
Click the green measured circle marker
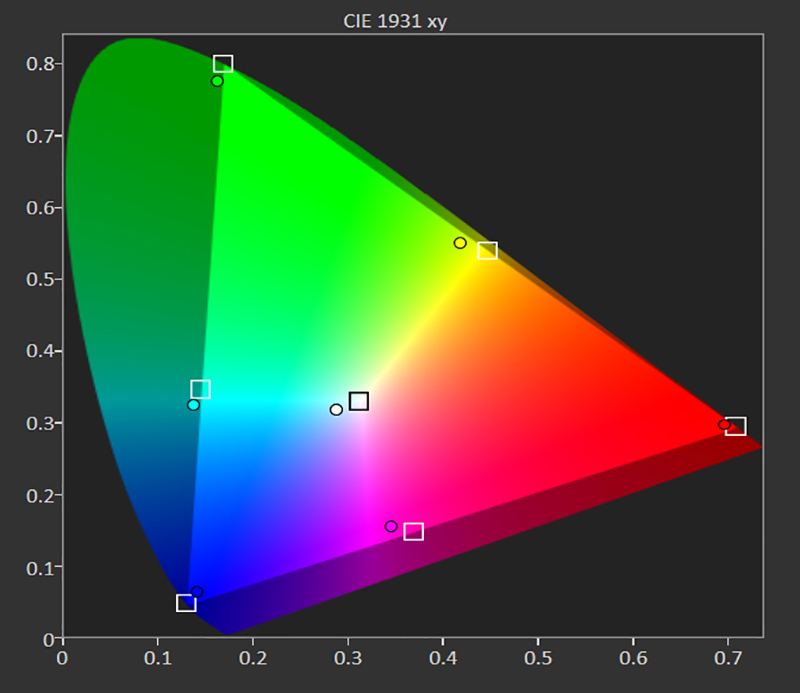click(x=217, y=81)
